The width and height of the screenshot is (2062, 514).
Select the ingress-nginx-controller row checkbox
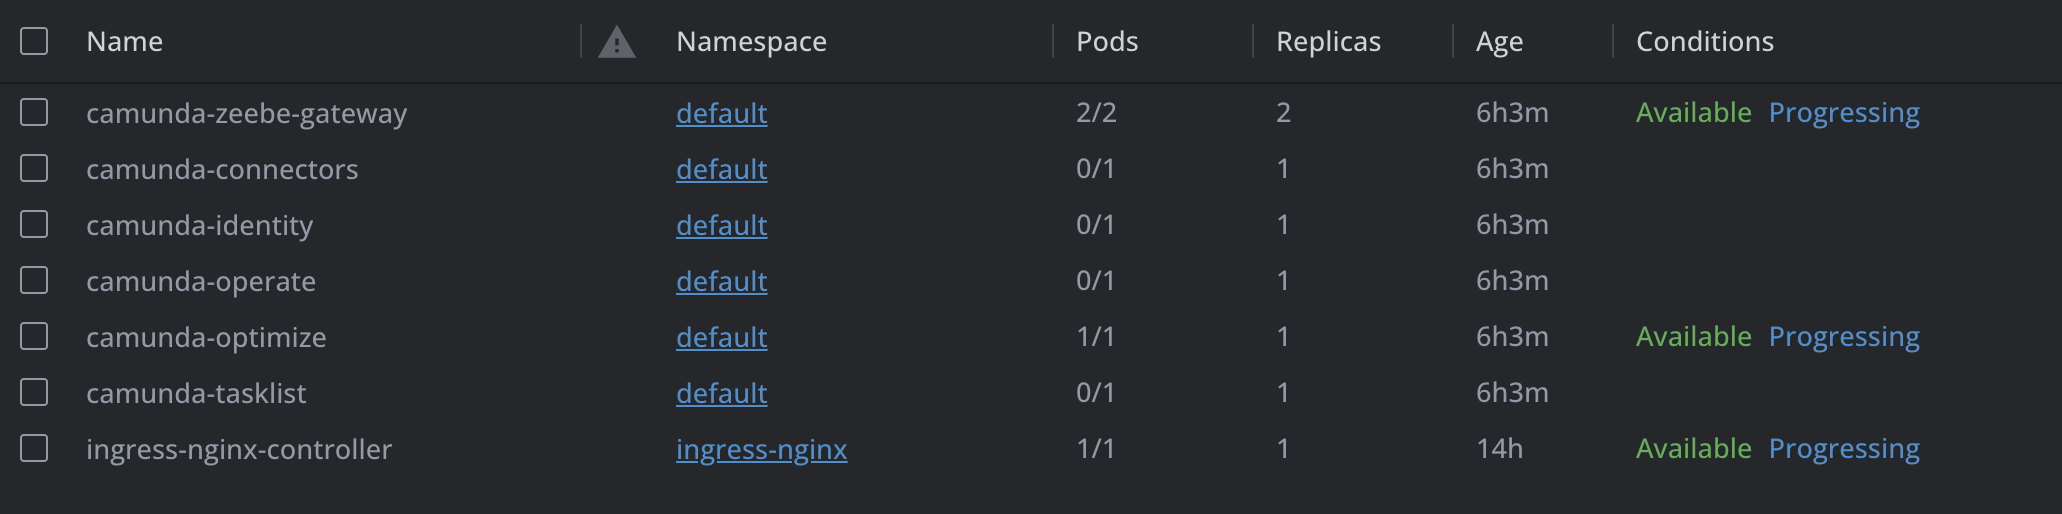point(34,448)
